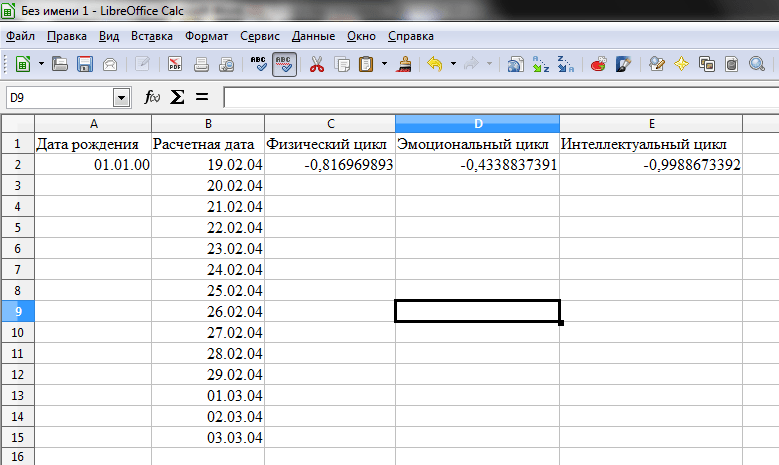Save the document with floppy icon
Image resolution: width=779 pixels, height=465 pixels.
[x=85, y=64]
